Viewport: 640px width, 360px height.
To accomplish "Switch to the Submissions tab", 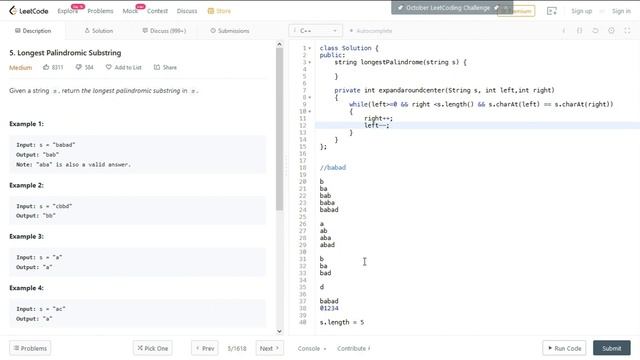I will coord(230,31).
